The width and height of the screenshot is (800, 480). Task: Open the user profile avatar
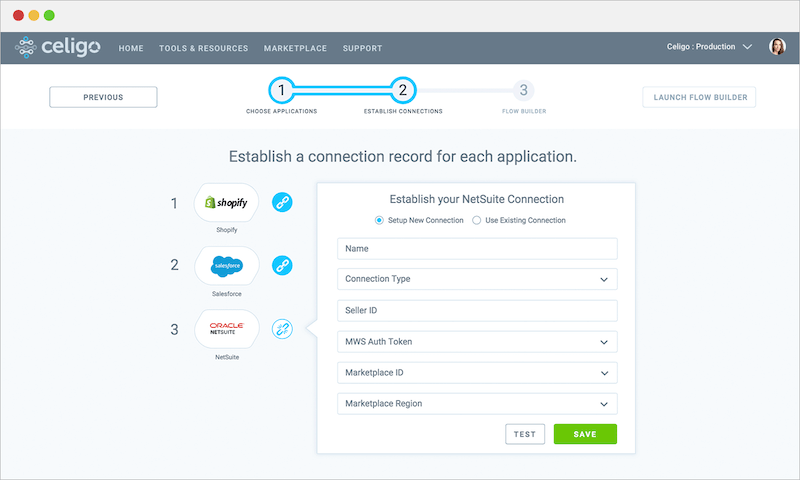click(777, 47)
